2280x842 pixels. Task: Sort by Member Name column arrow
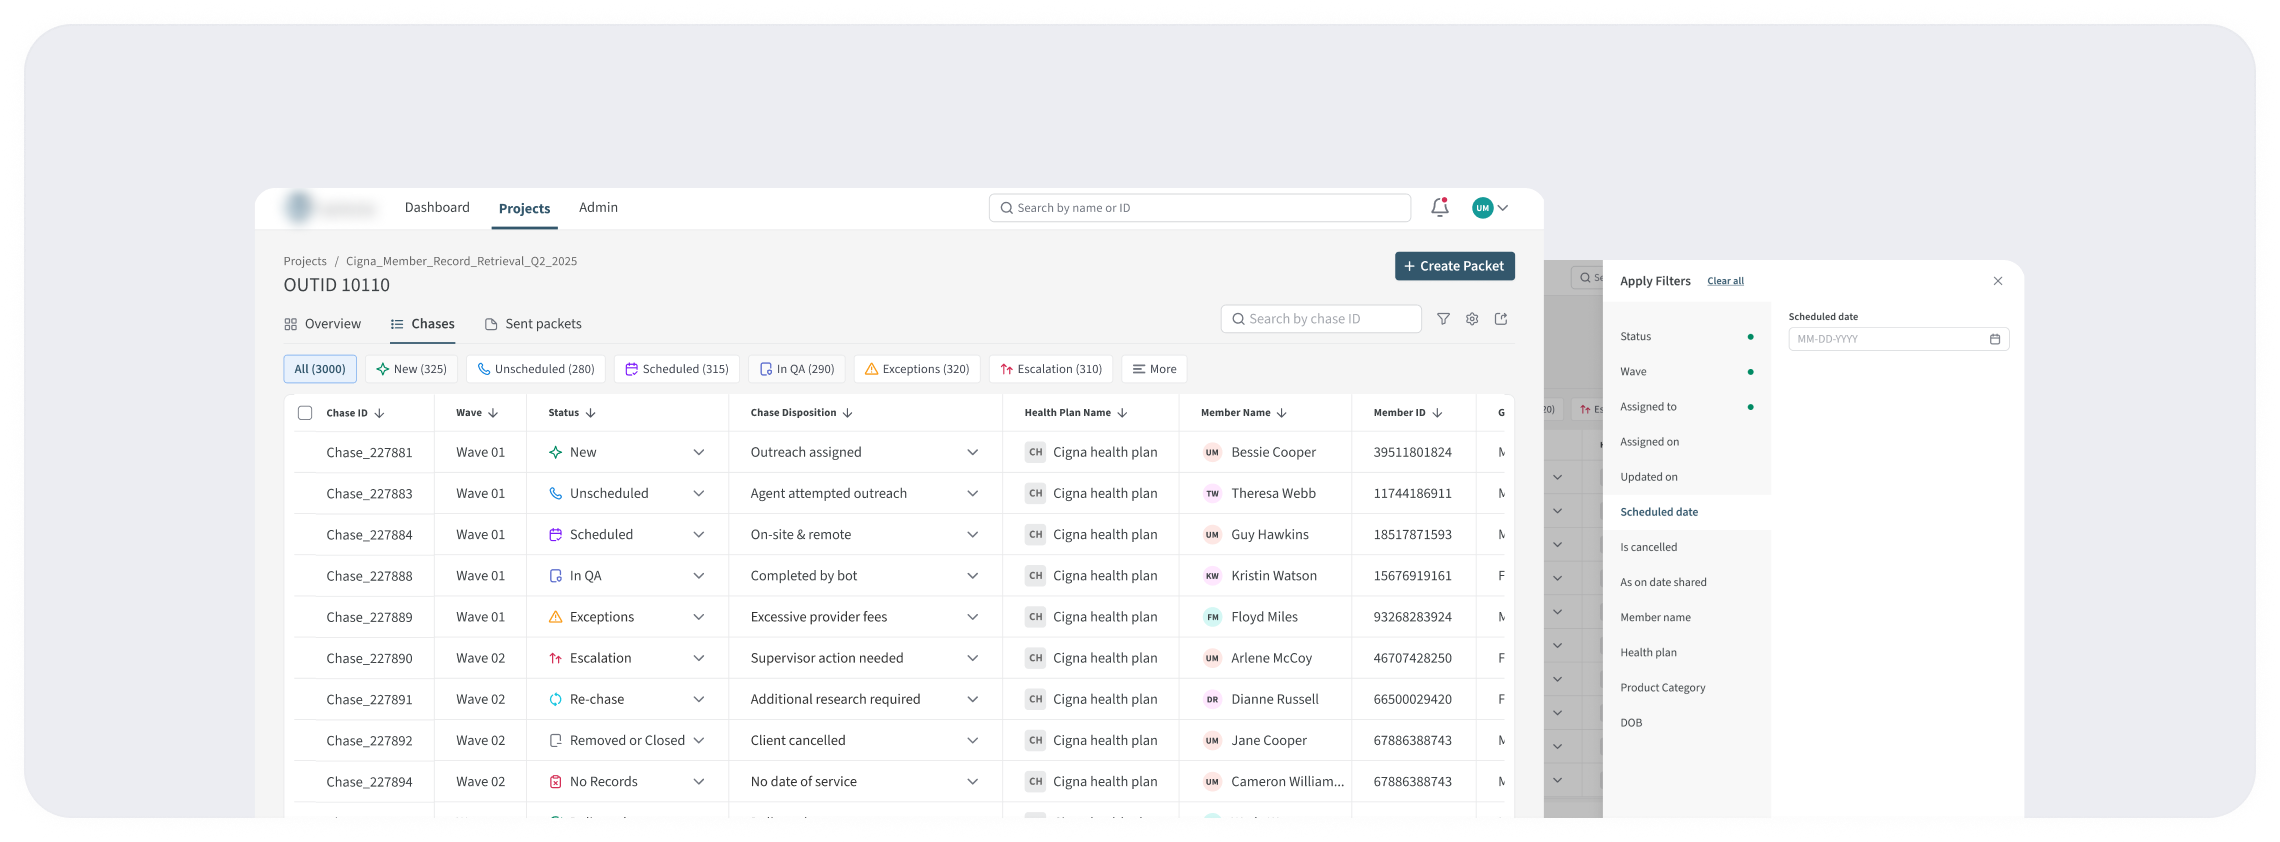1282,413
